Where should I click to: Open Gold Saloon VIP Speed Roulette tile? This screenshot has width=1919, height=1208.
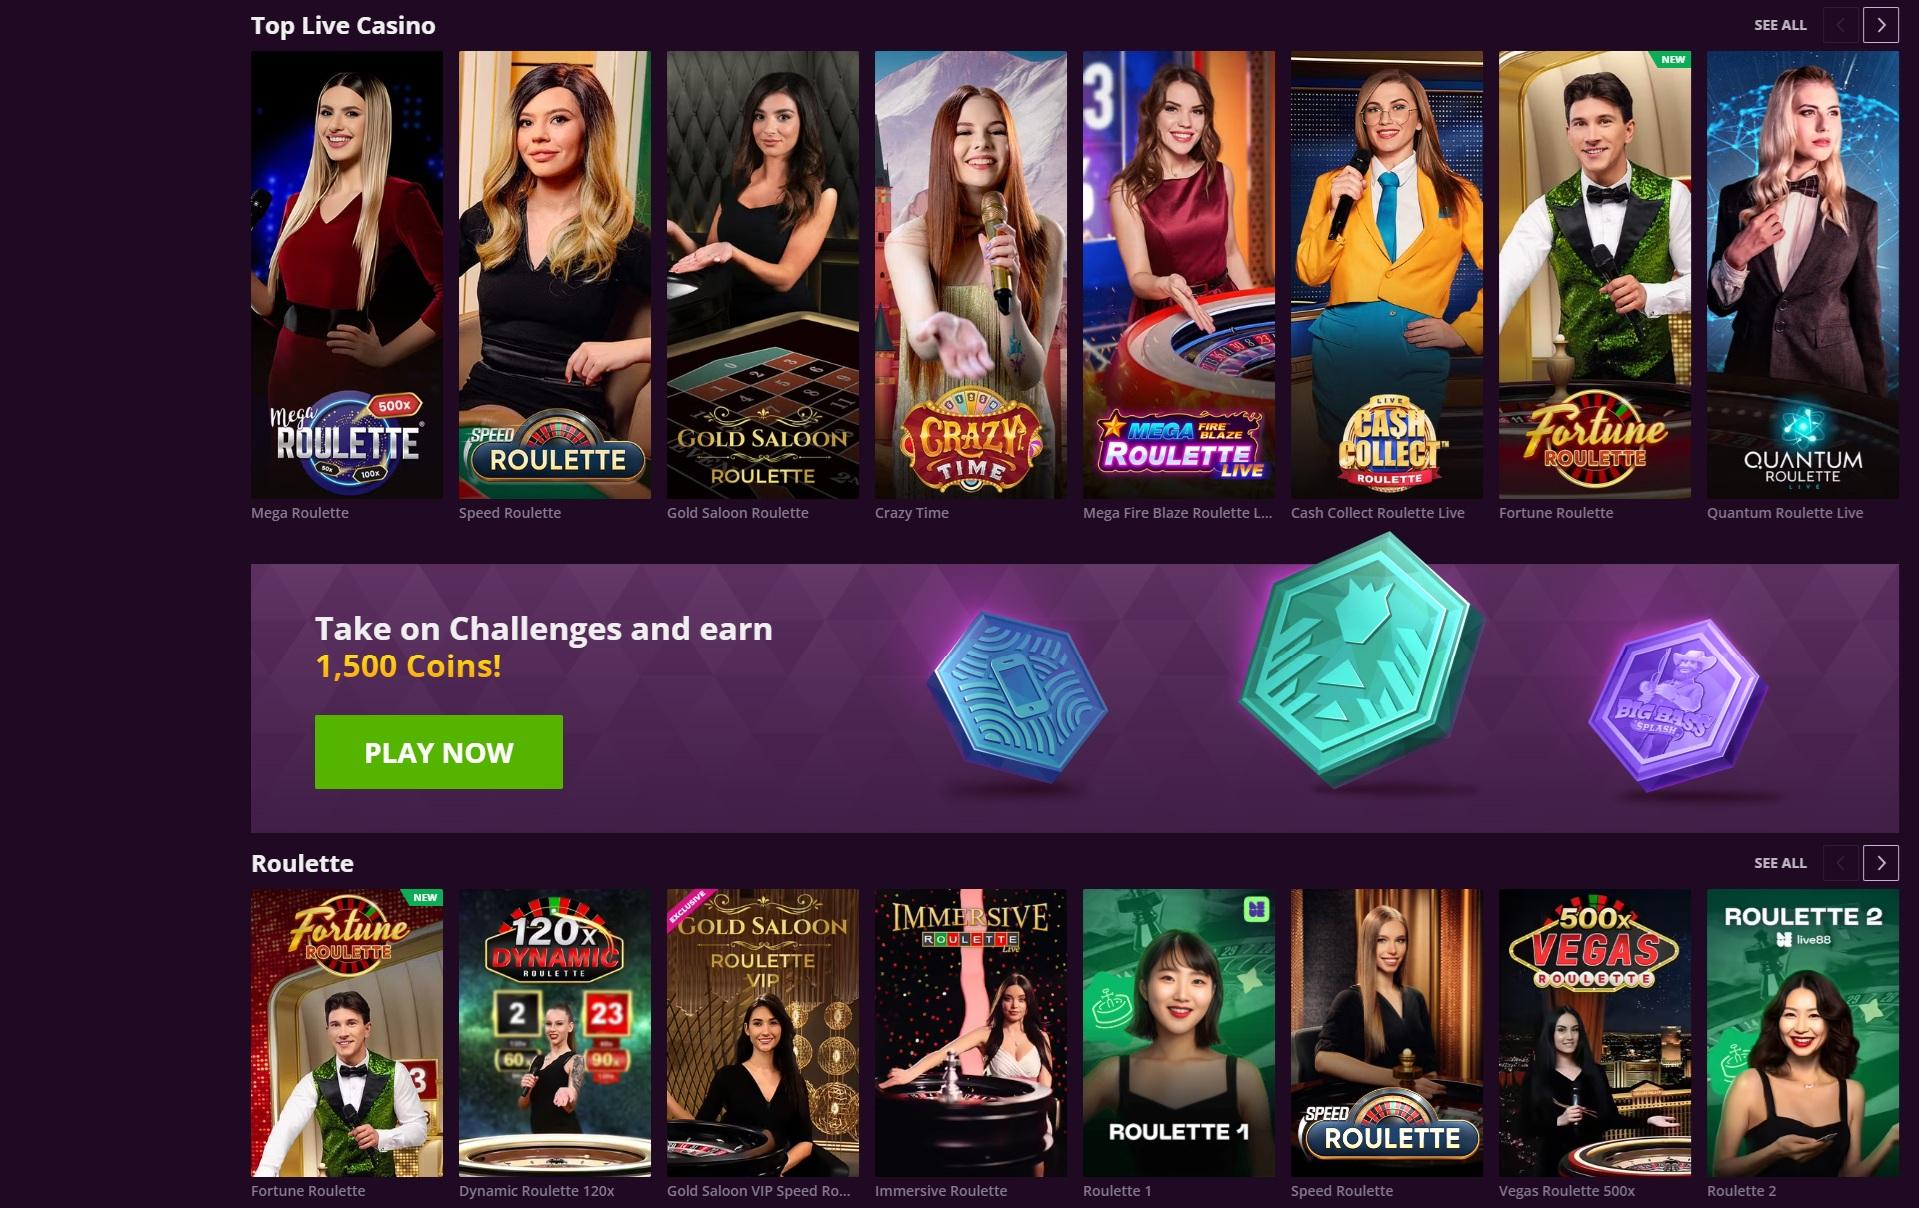coord(762,1033)
